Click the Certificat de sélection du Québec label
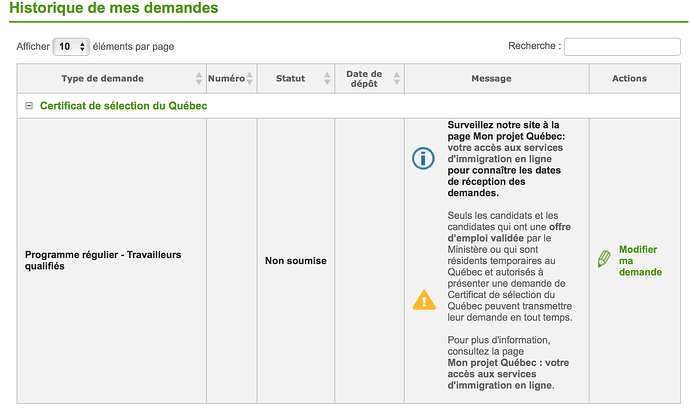The height and width of the screenshot is (409, 690). tap(123, 106)
